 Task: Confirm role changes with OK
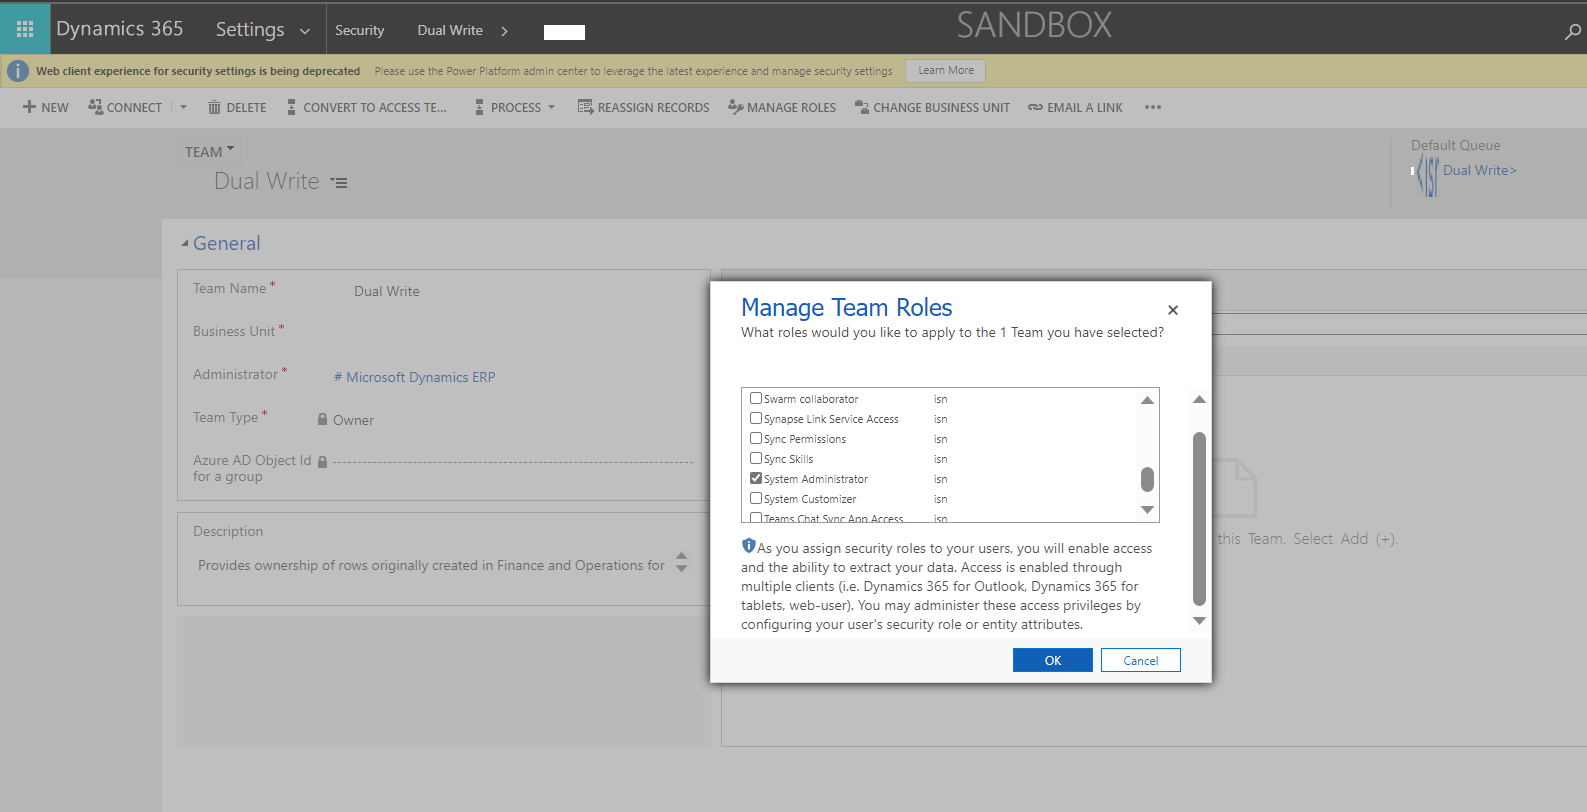(1052, 660)
